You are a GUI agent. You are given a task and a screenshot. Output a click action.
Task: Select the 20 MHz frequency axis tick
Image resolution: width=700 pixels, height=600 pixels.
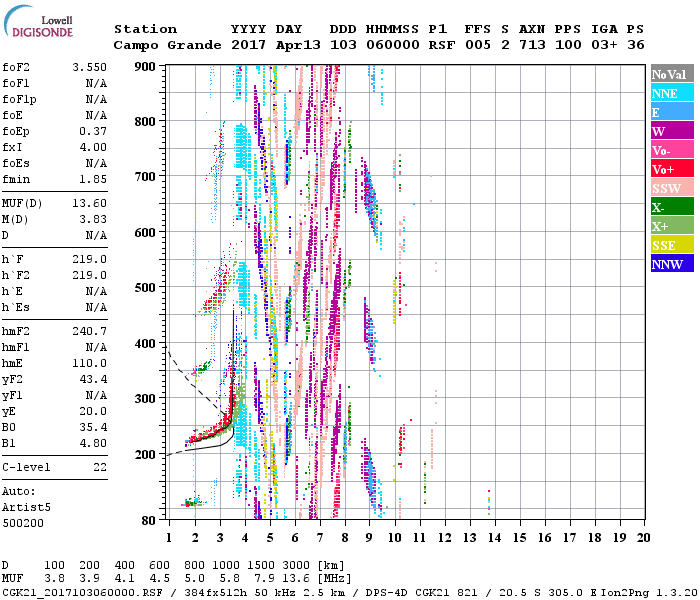(643, 537)
